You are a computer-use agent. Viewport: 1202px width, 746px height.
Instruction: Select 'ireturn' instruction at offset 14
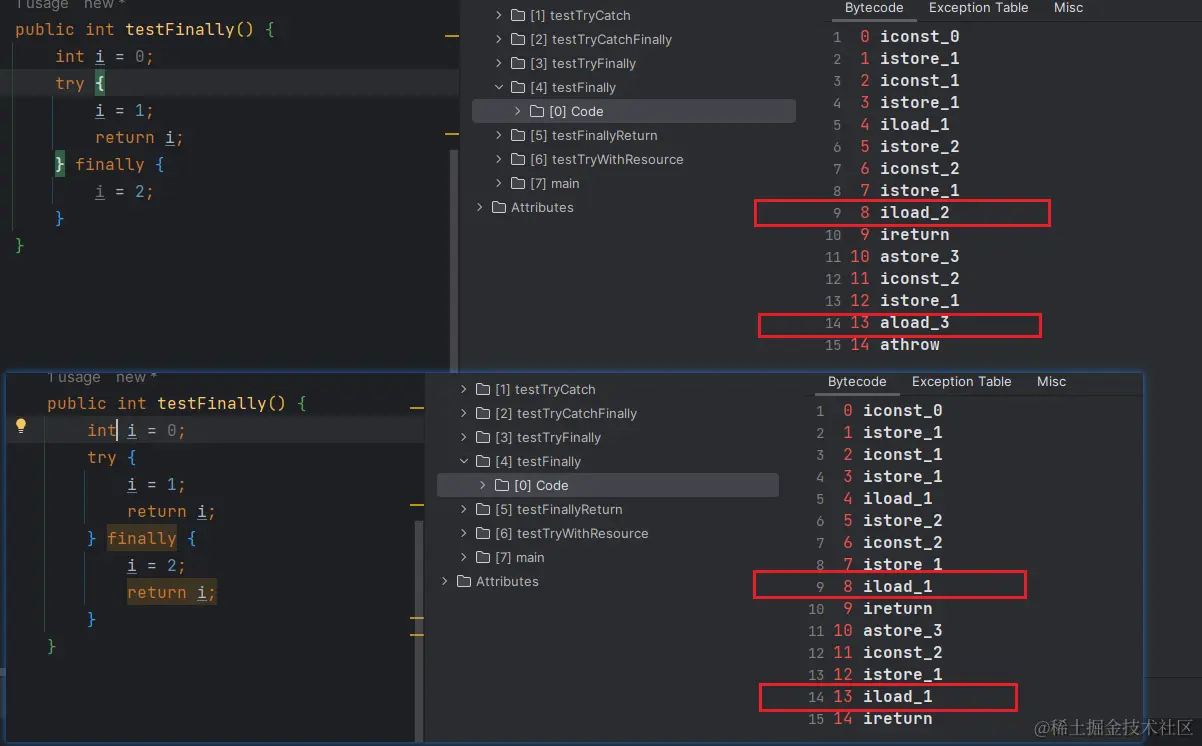(x=898, y=719)
